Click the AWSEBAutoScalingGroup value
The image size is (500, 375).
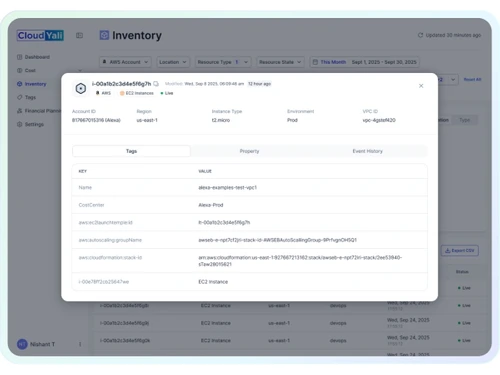click(x=277, y=240)
